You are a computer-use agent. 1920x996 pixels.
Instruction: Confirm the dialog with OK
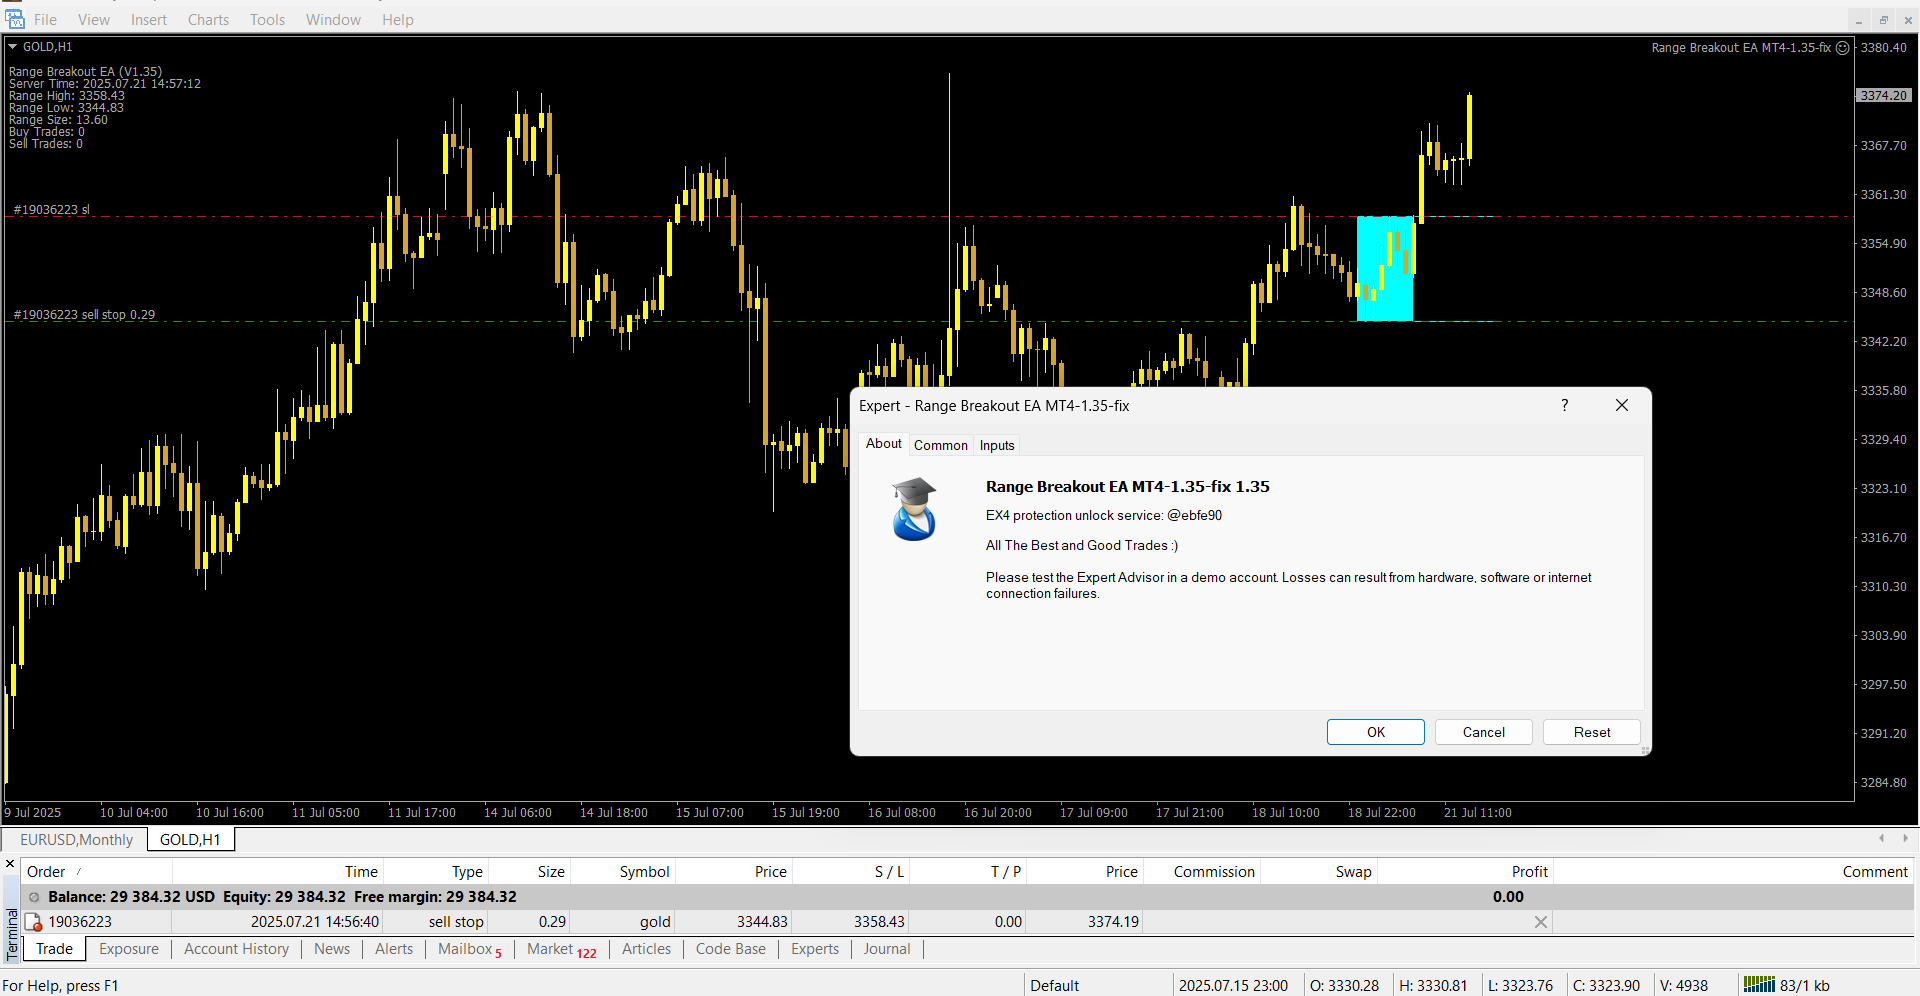pos(1376,732)
